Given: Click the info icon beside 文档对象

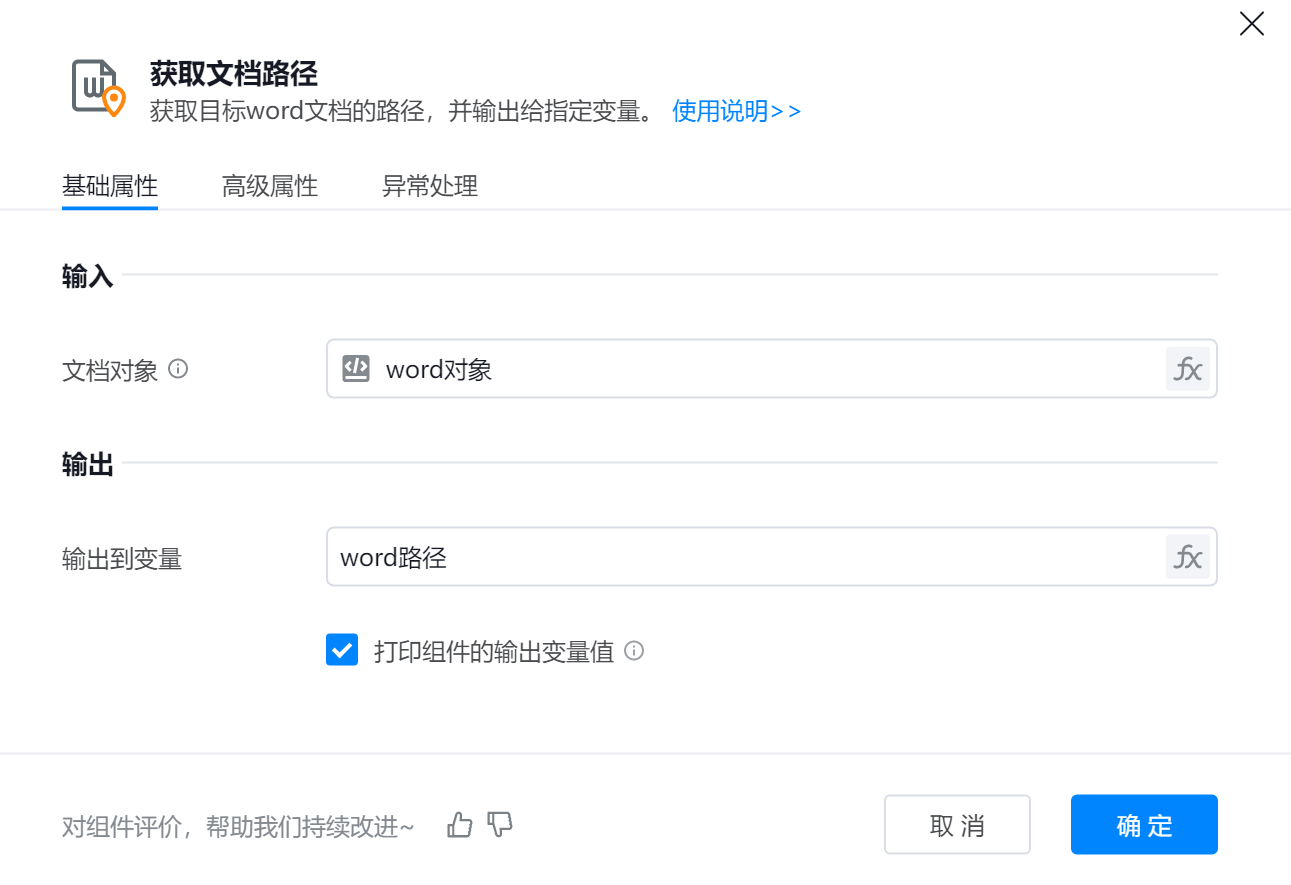Looking at the screenshot, I should (178, 369).
